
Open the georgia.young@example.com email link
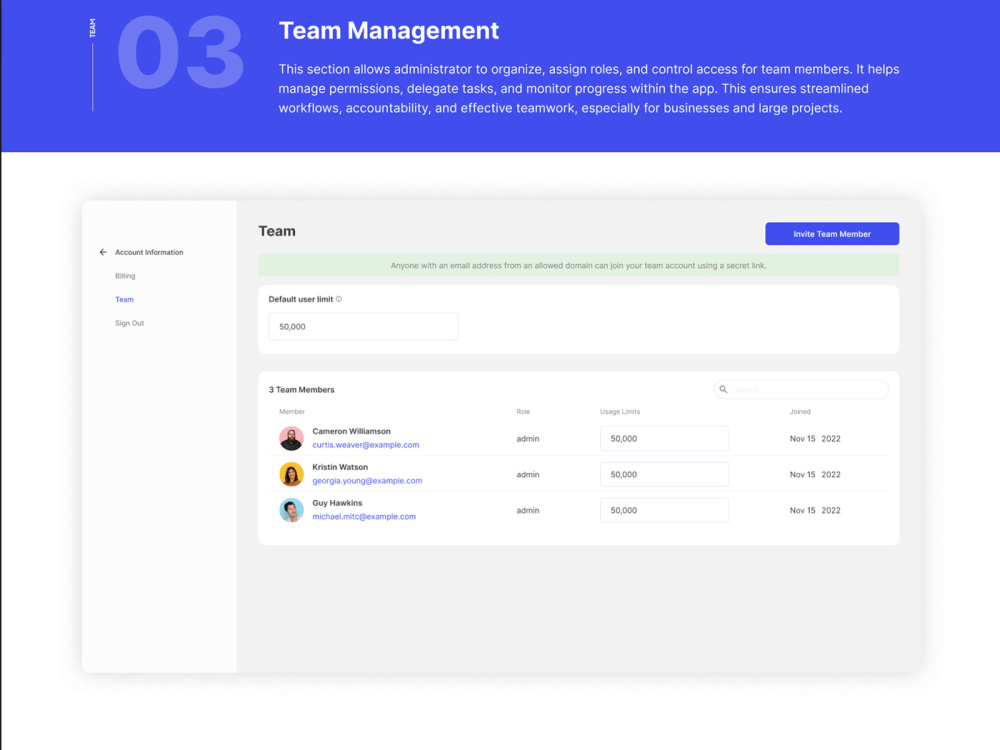coord(367,480)
